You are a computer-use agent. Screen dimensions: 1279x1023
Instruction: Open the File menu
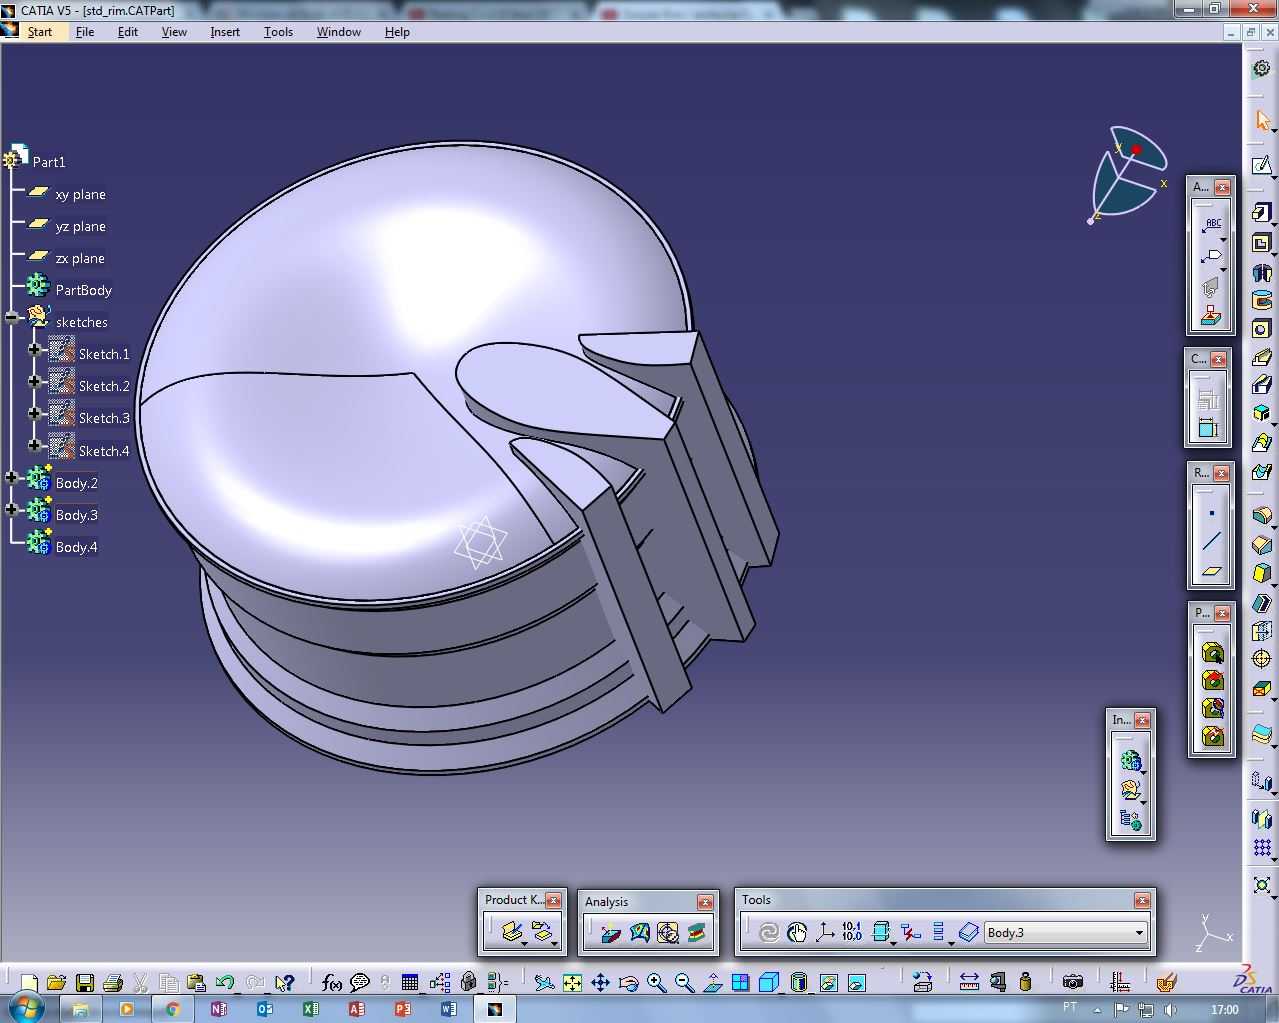pyautogui.click(x=85, y=32)
